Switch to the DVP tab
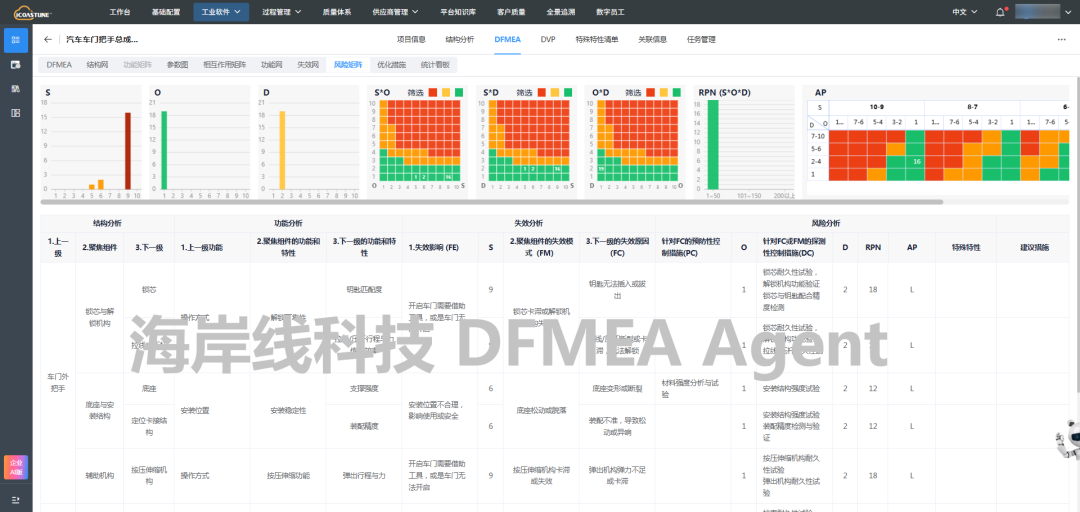Image resolution: width=1080 pixels, height=512 pixels. (548, 40)
